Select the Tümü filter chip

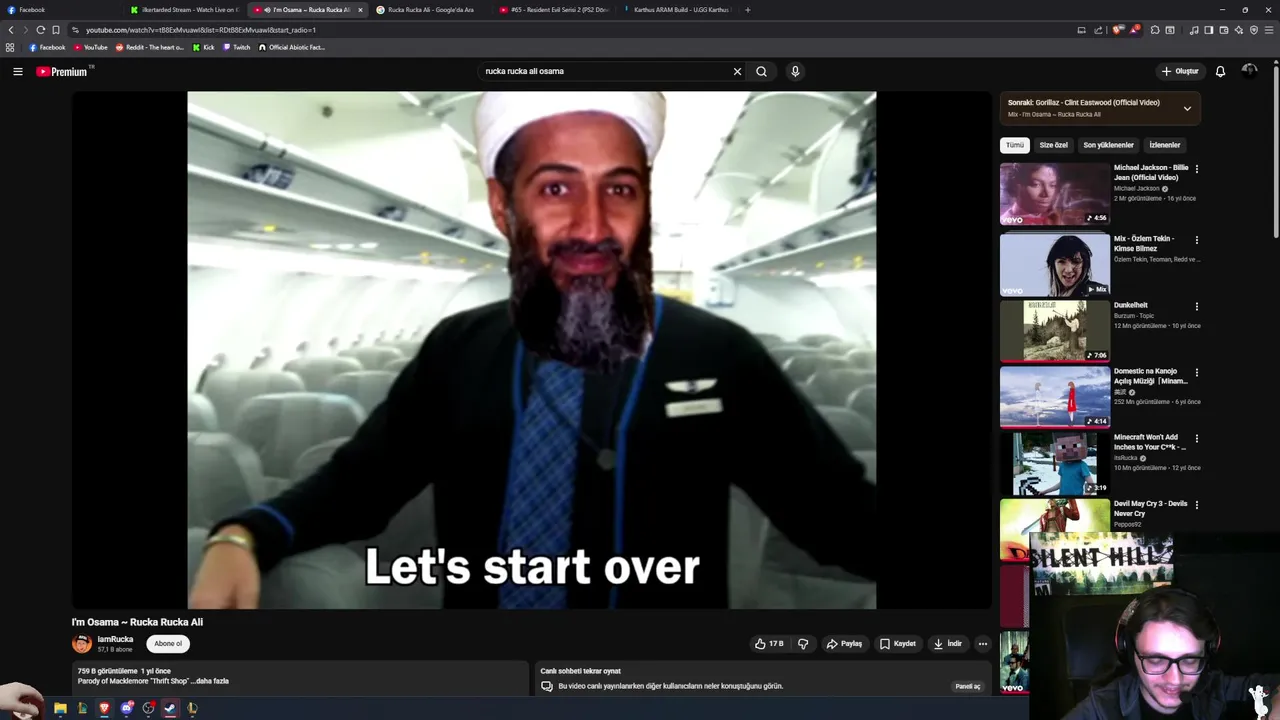pyautogui.click(x=1015, y=145)
